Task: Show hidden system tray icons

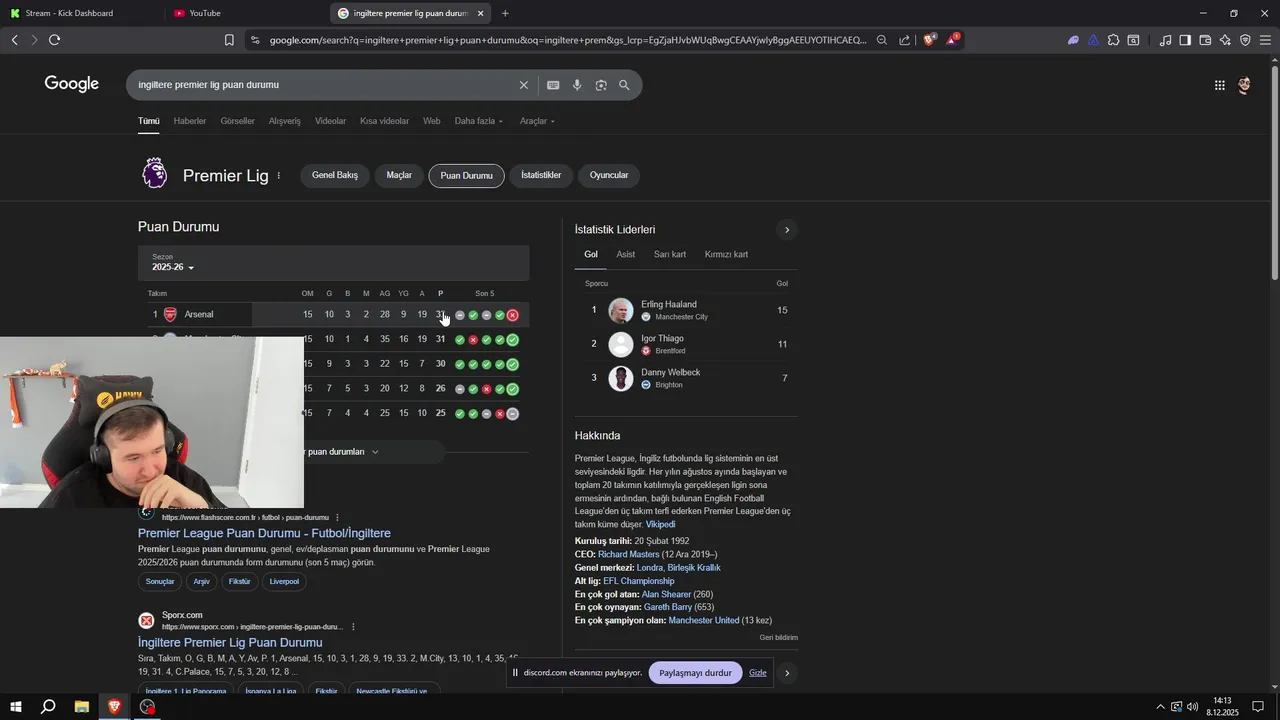Action: (x=1161, y=707)
